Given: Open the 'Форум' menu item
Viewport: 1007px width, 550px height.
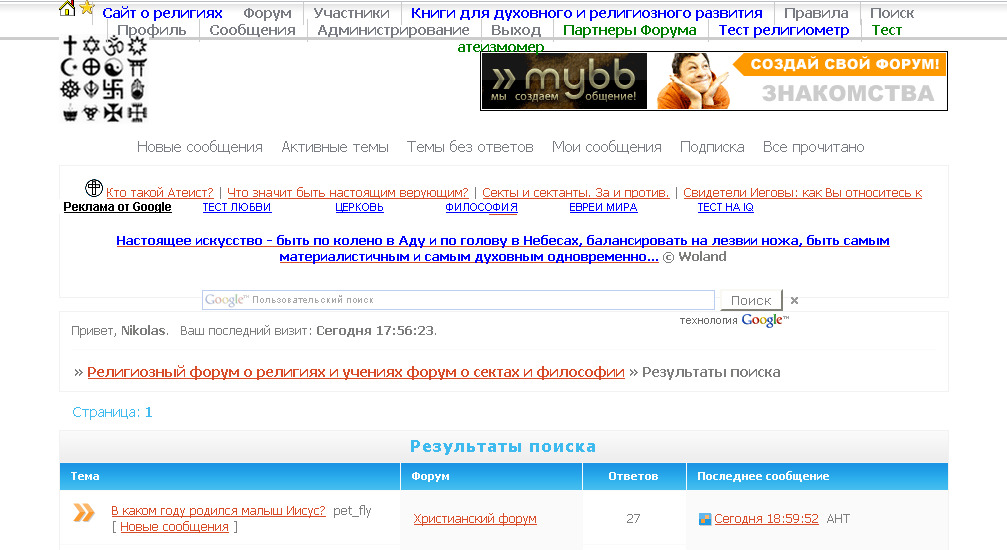Looking at the screenshot, I should tap(267, 13).
